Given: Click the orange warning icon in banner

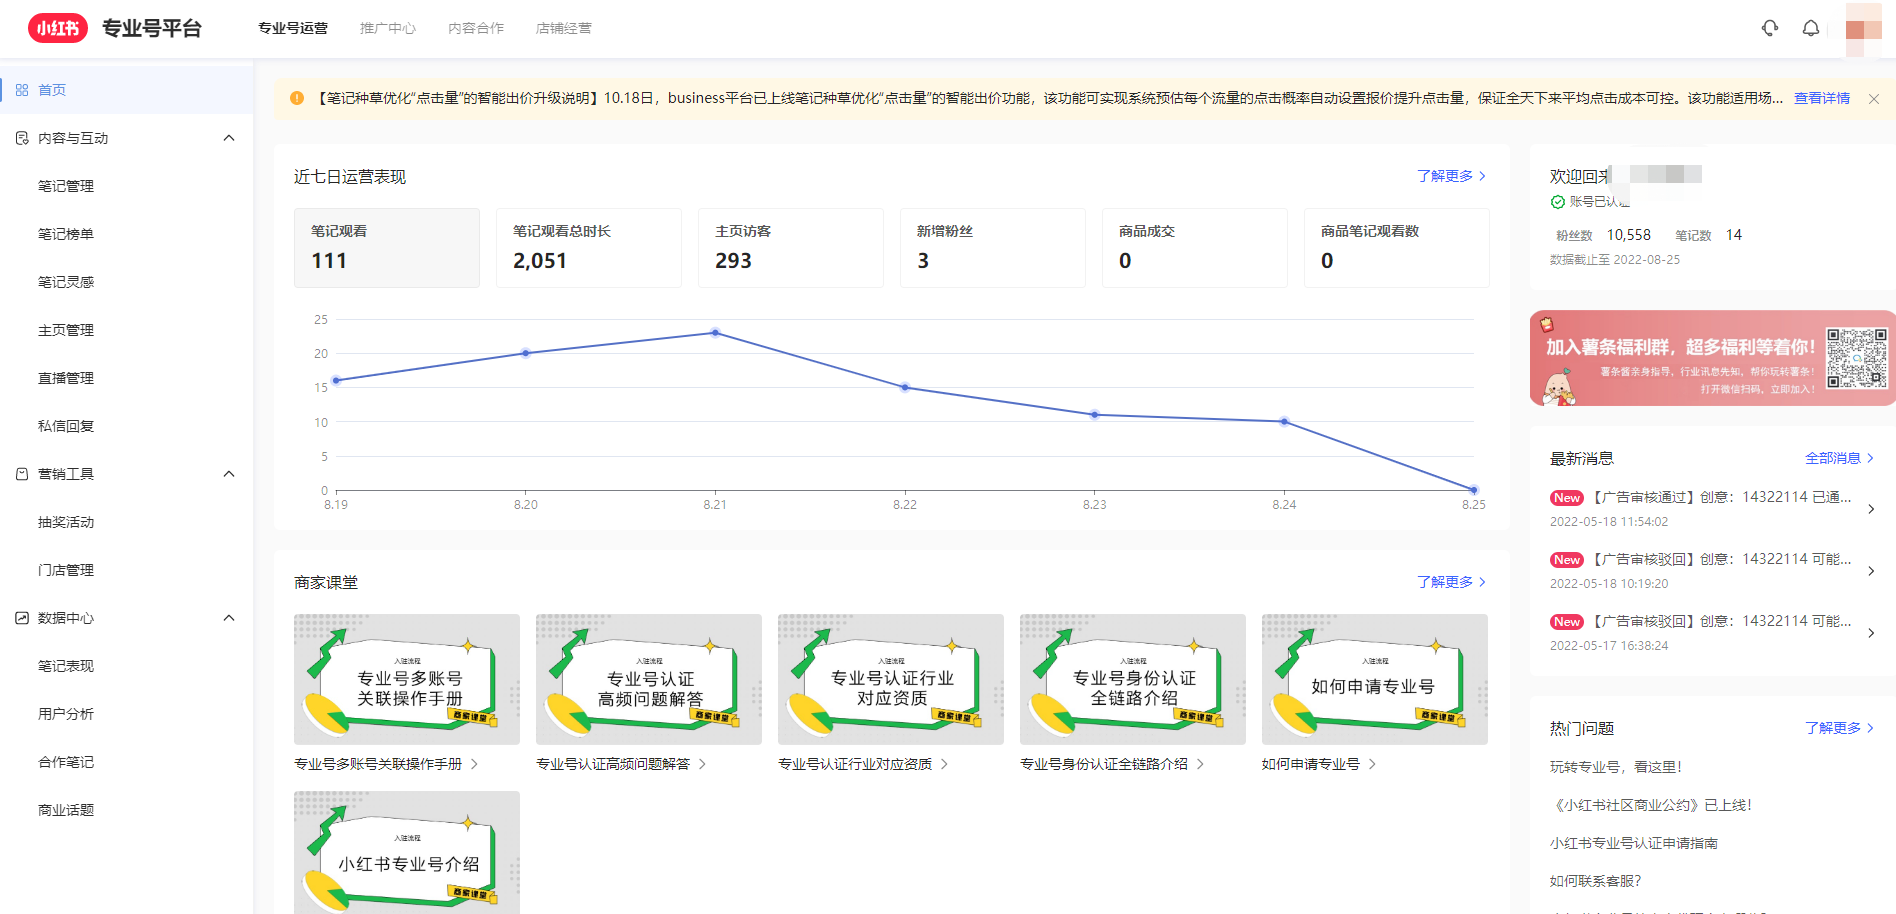Looking at the screenshot, I should 297,98.
